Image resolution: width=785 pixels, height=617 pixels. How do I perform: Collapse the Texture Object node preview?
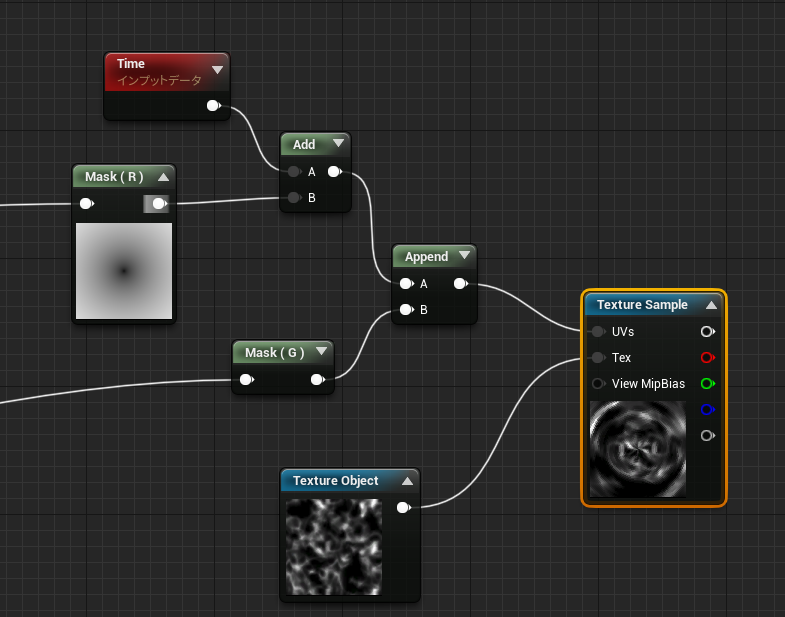[408, 481]
